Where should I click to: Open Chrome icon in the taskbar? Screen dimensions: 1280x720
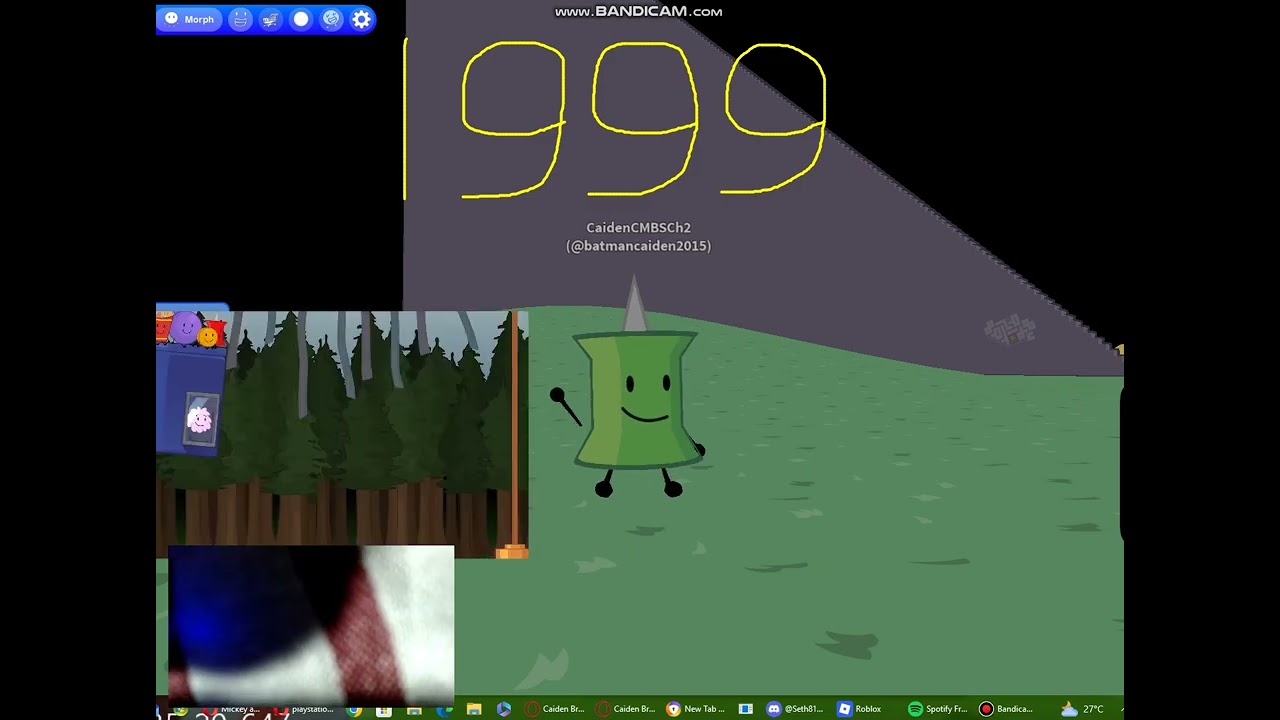click(354, 710)
